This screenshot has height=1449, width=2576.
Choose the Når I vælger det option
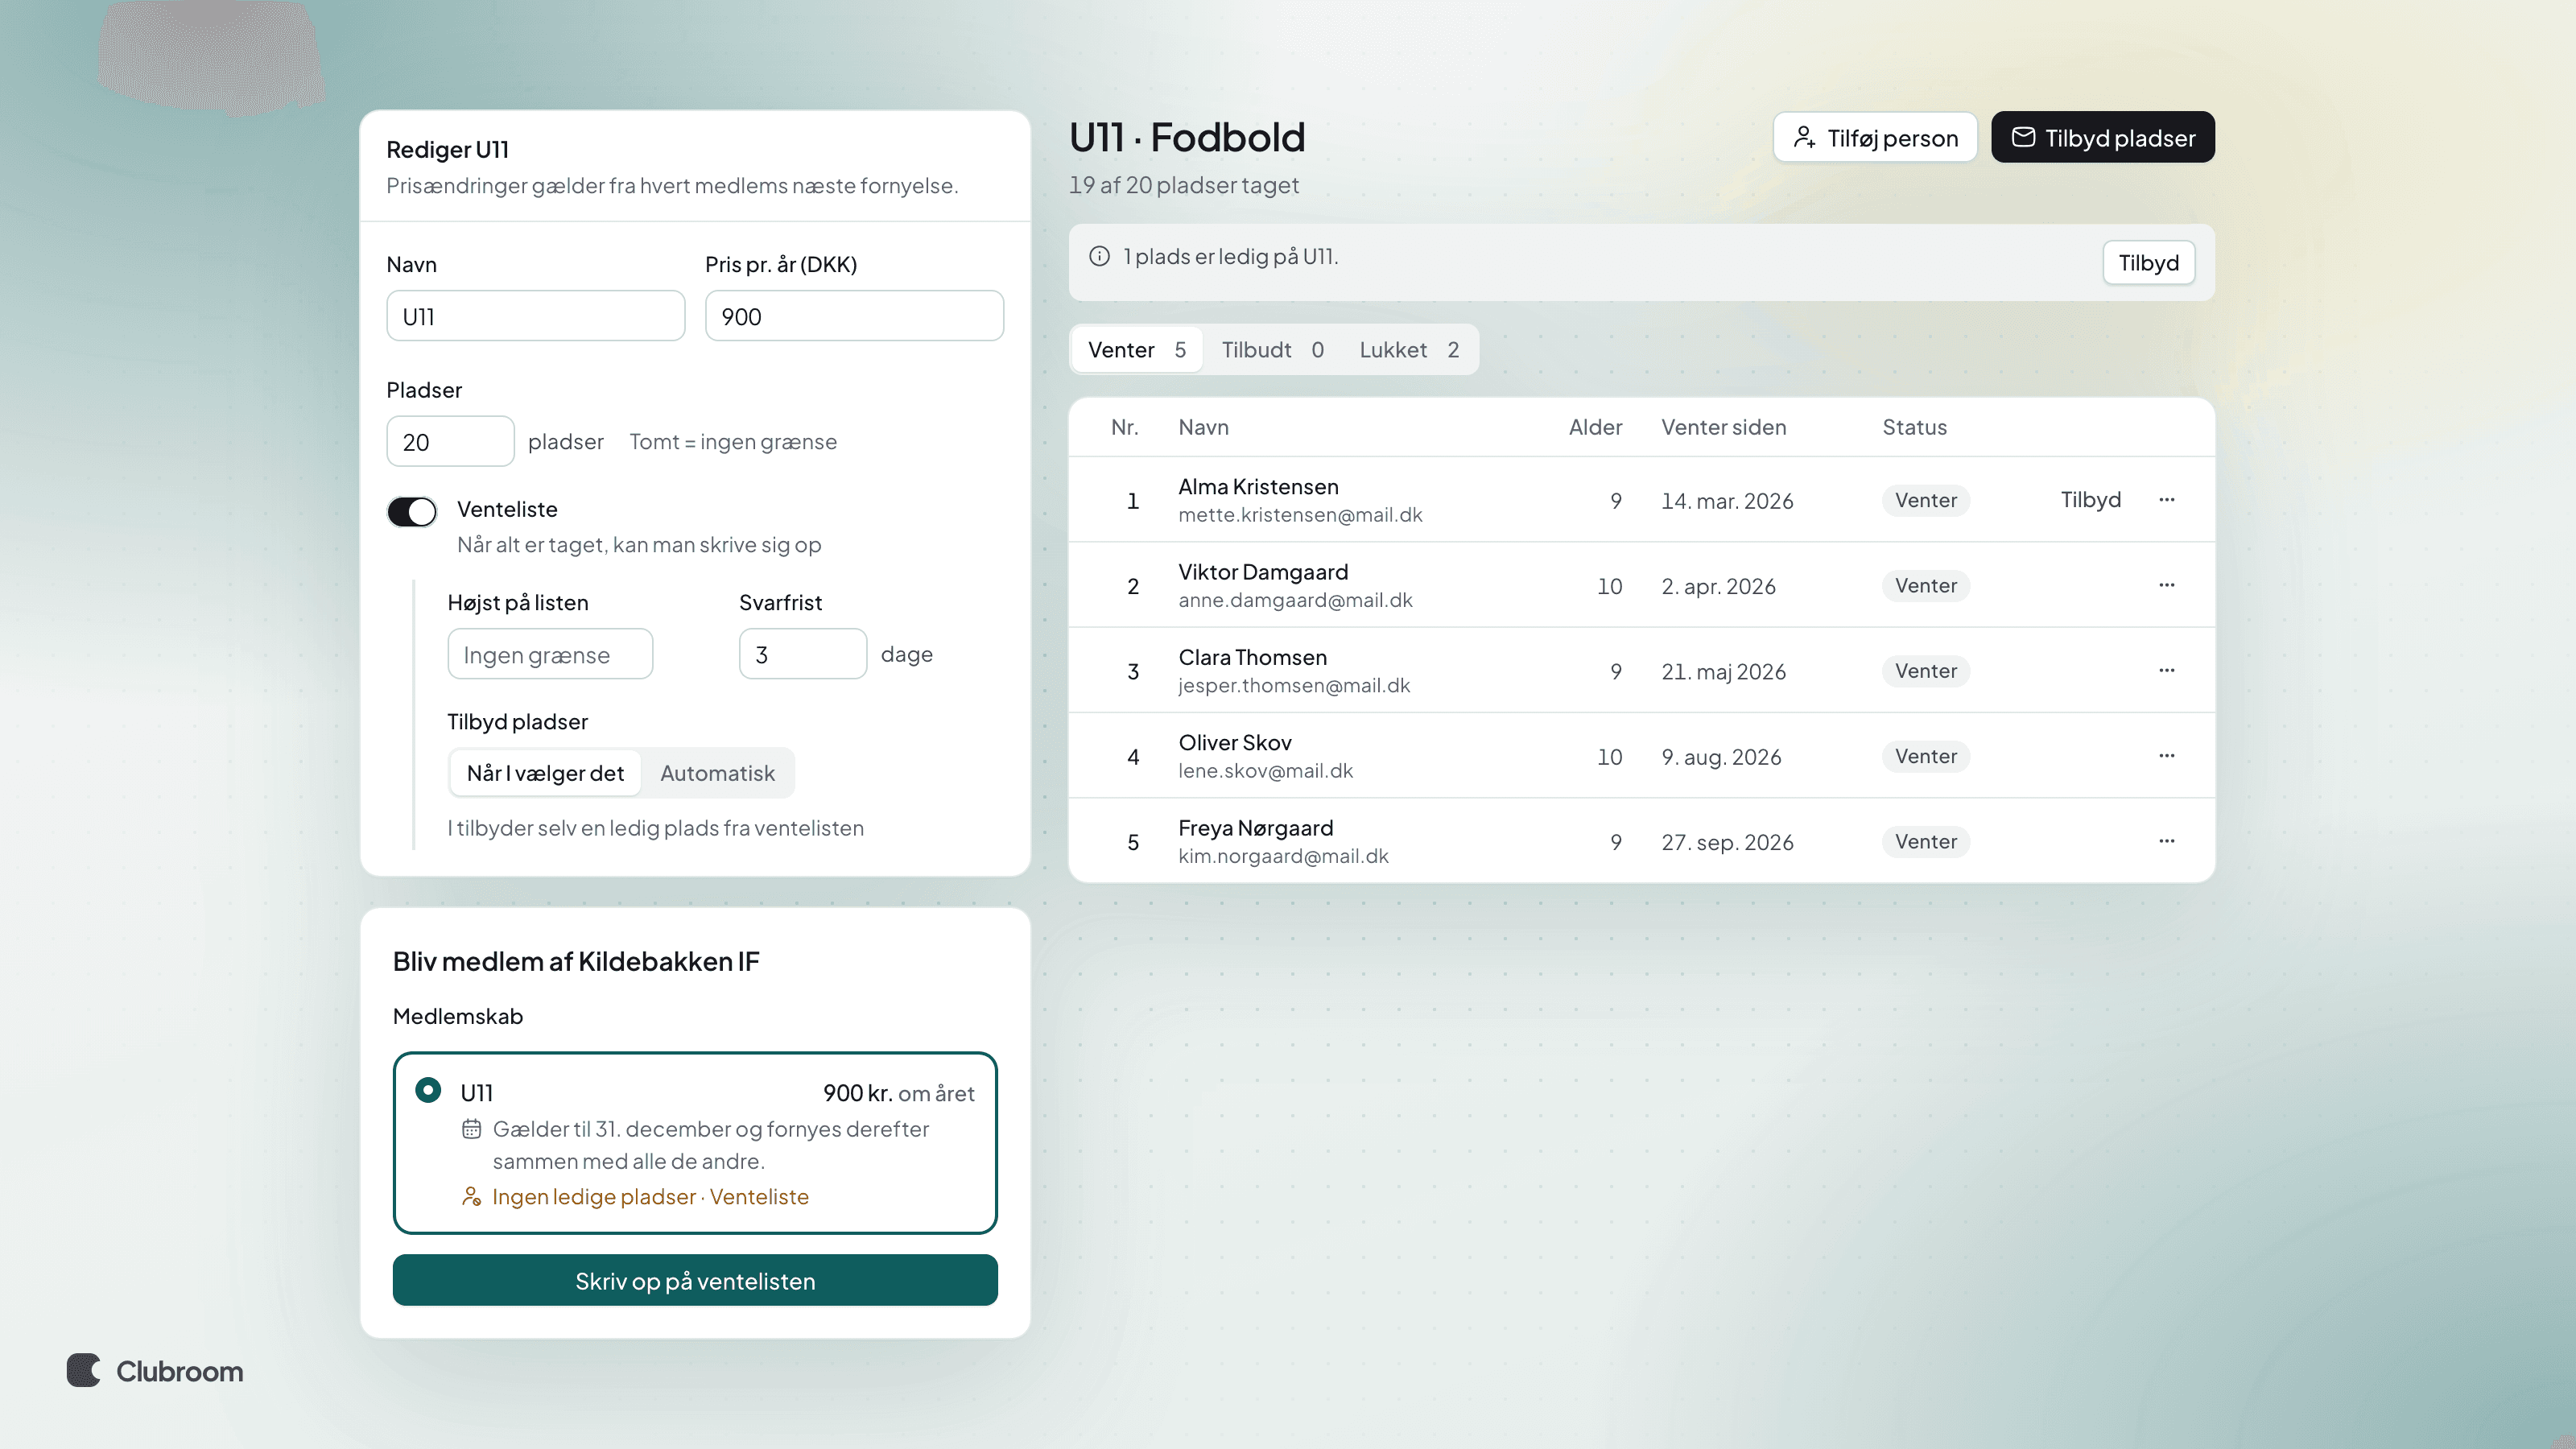pyautogui.click(x=545, y=773)
